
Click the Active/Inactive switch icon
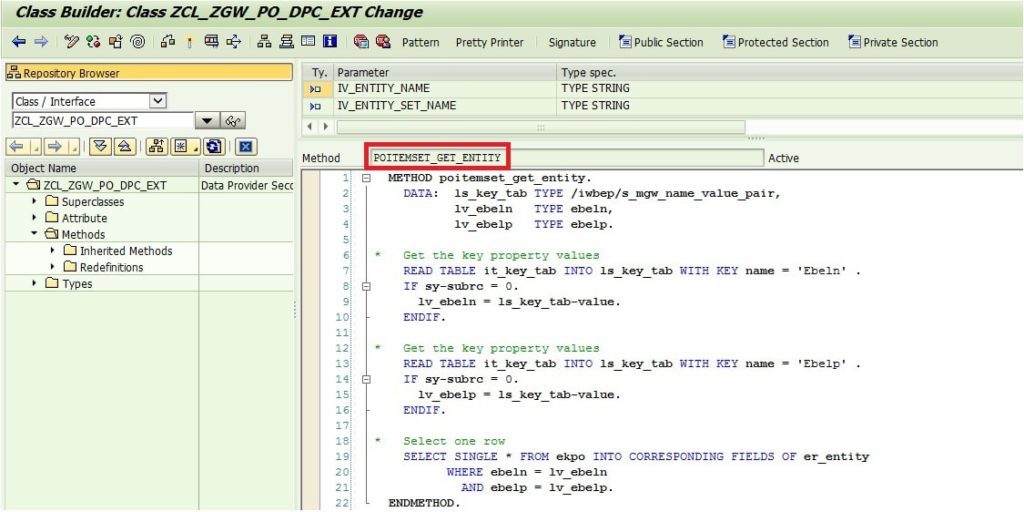pos(93,42)
